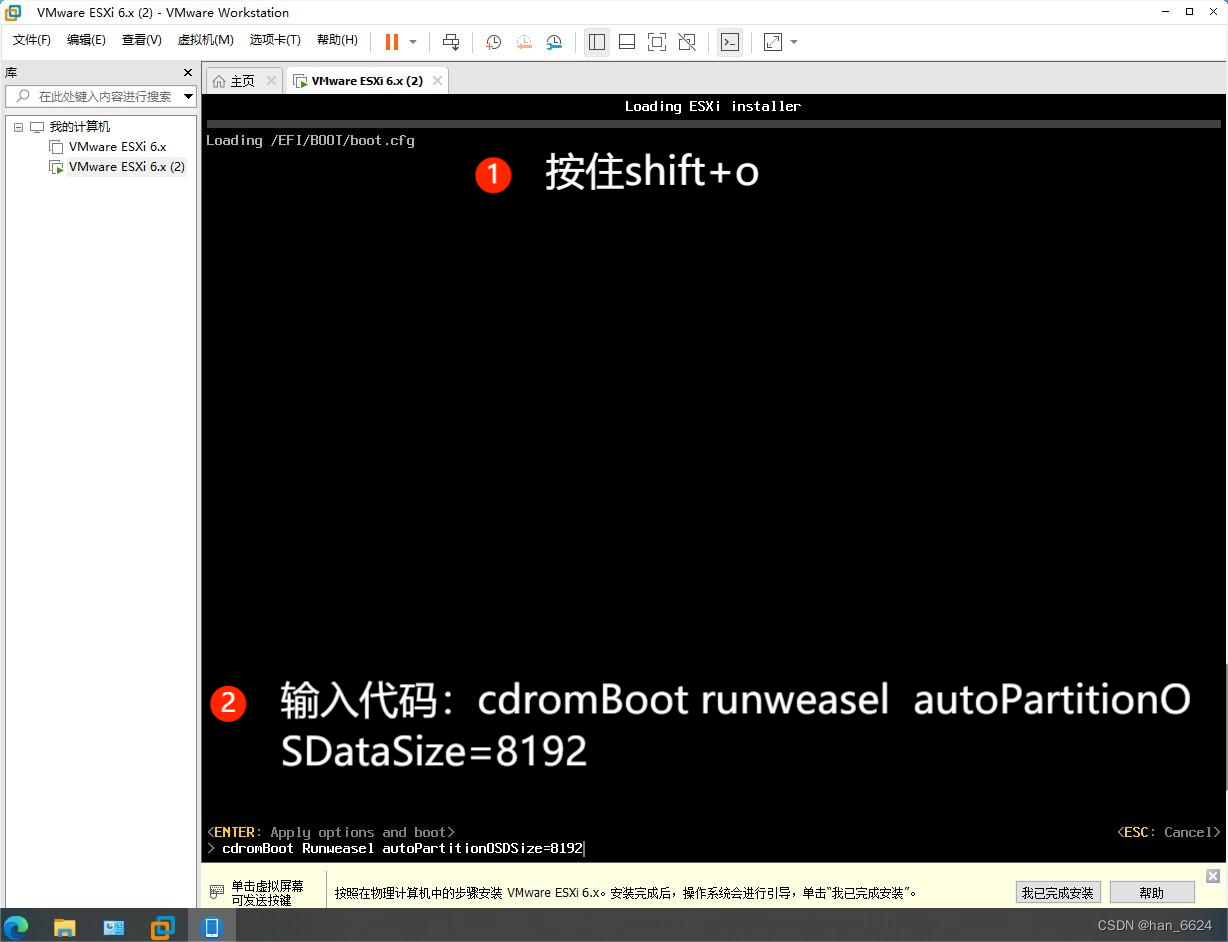Select 我的计算机 in the library
Image resolution: width=1228 pixels, height=942 pixels.
coord(80,127)
